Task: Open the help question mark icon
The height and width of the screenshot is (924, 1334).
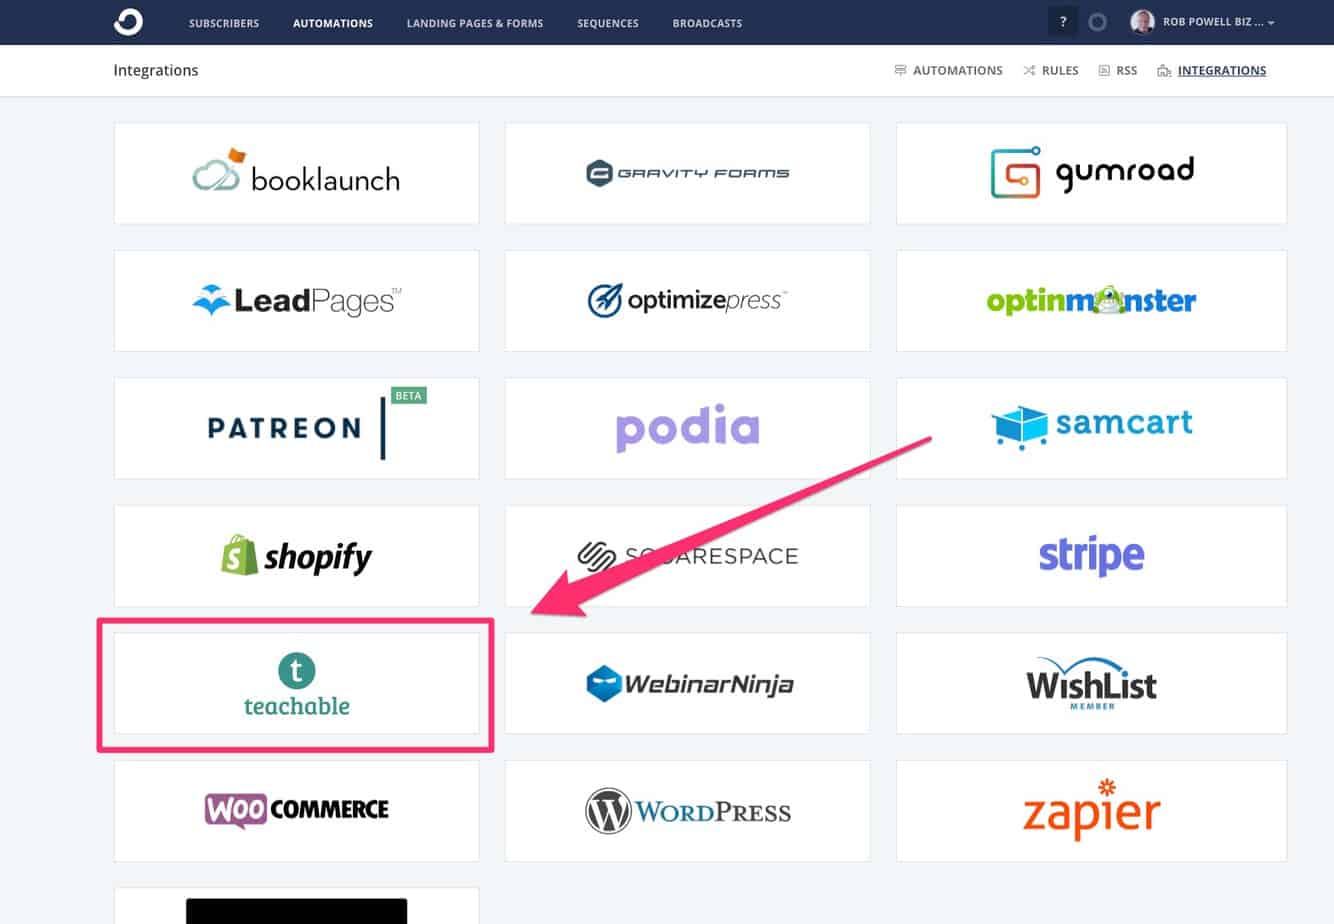Action: click(1063, 22)
